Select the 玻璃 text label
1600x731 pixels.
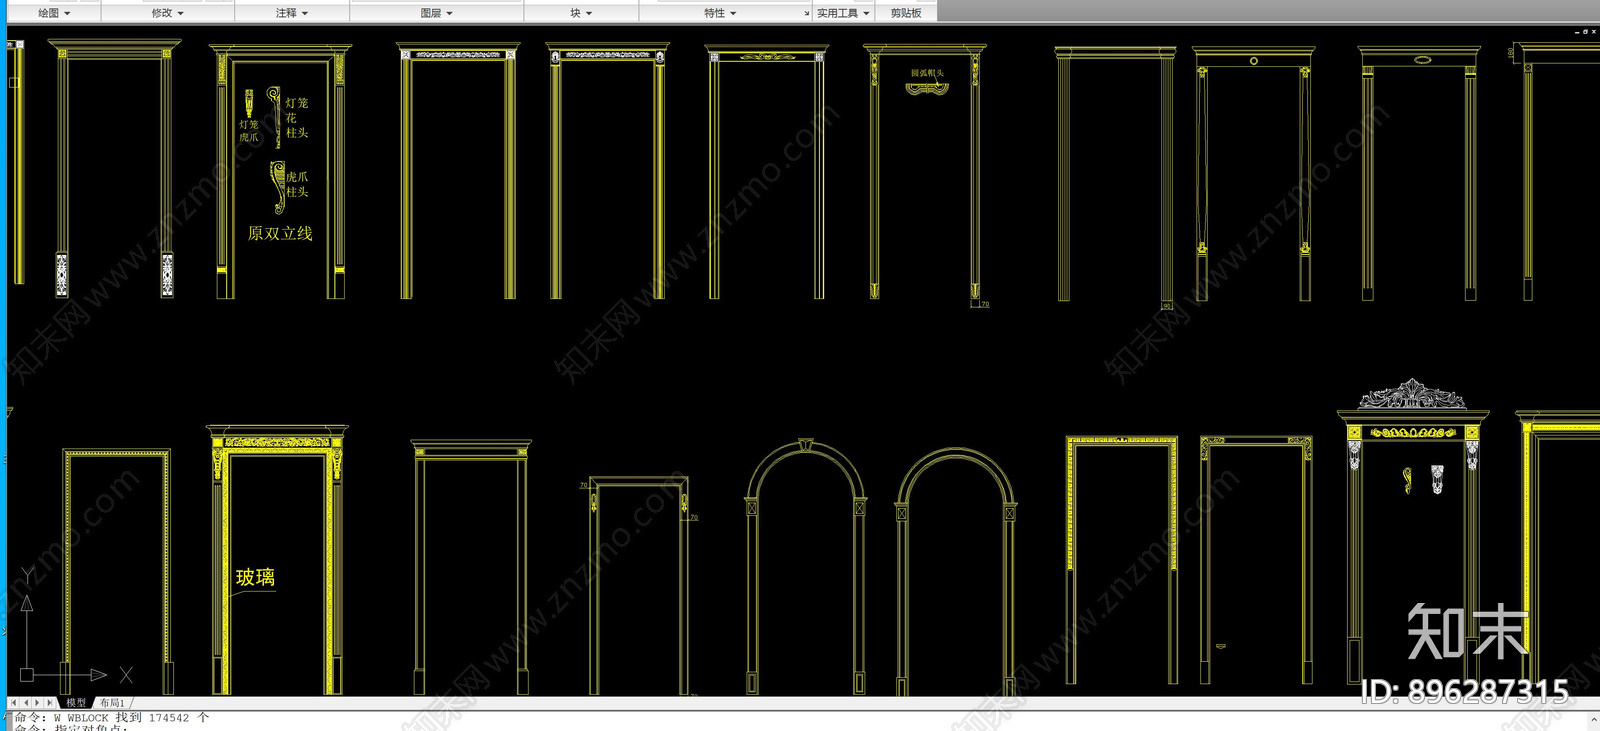pyautogui.click(x=255, y=577)
